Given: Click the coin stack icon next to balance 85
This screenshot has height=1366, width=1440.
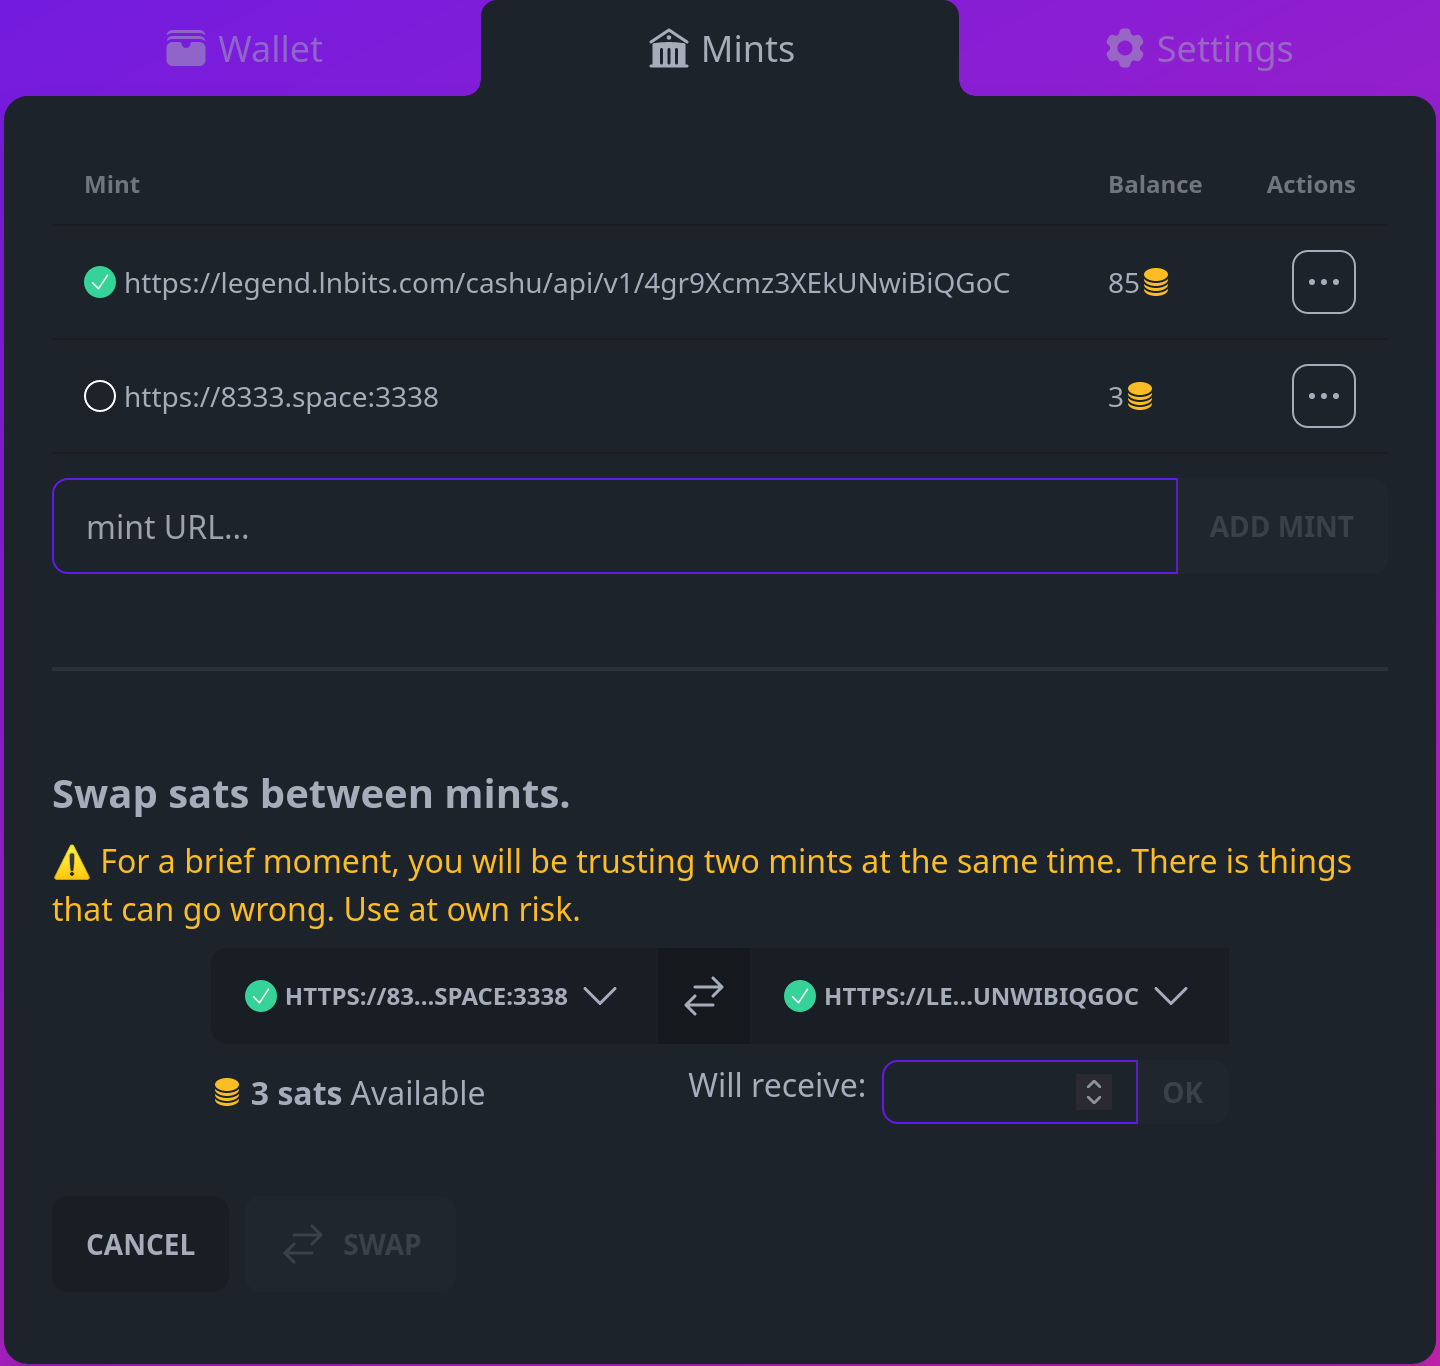Looking at the screenshot, I should pyautogui.click(x=1156, y=283).
